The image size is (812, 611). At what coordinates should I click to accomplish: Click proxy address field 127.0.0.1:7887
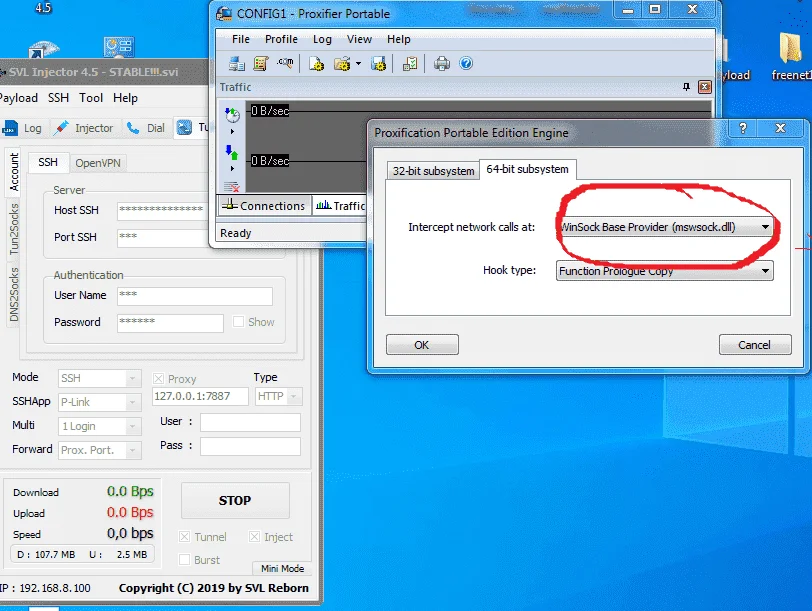pyautogui.click(x=200, y=397)
